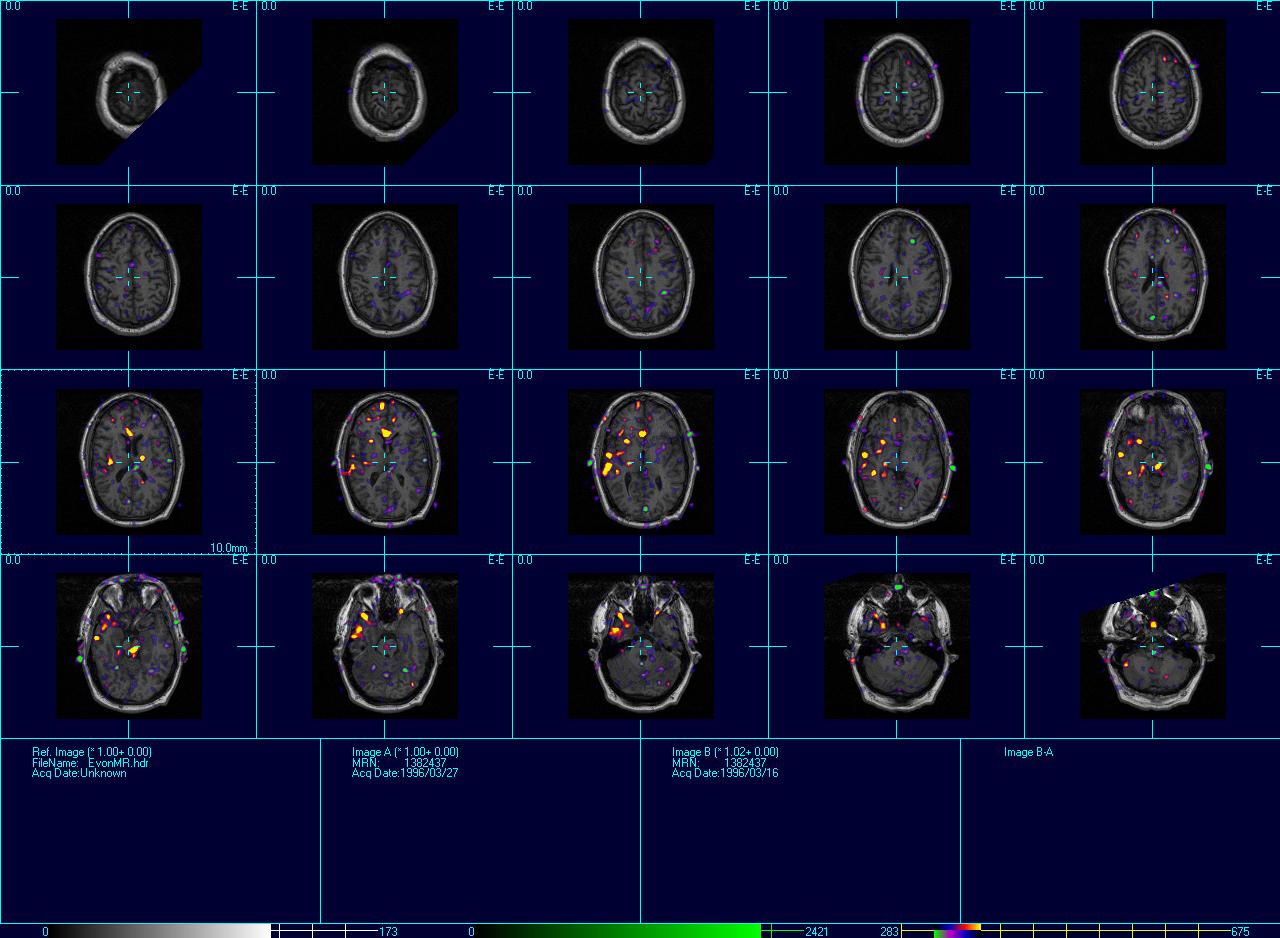Click the Image A info panel
1280x938 pixels.
[480, 830]
